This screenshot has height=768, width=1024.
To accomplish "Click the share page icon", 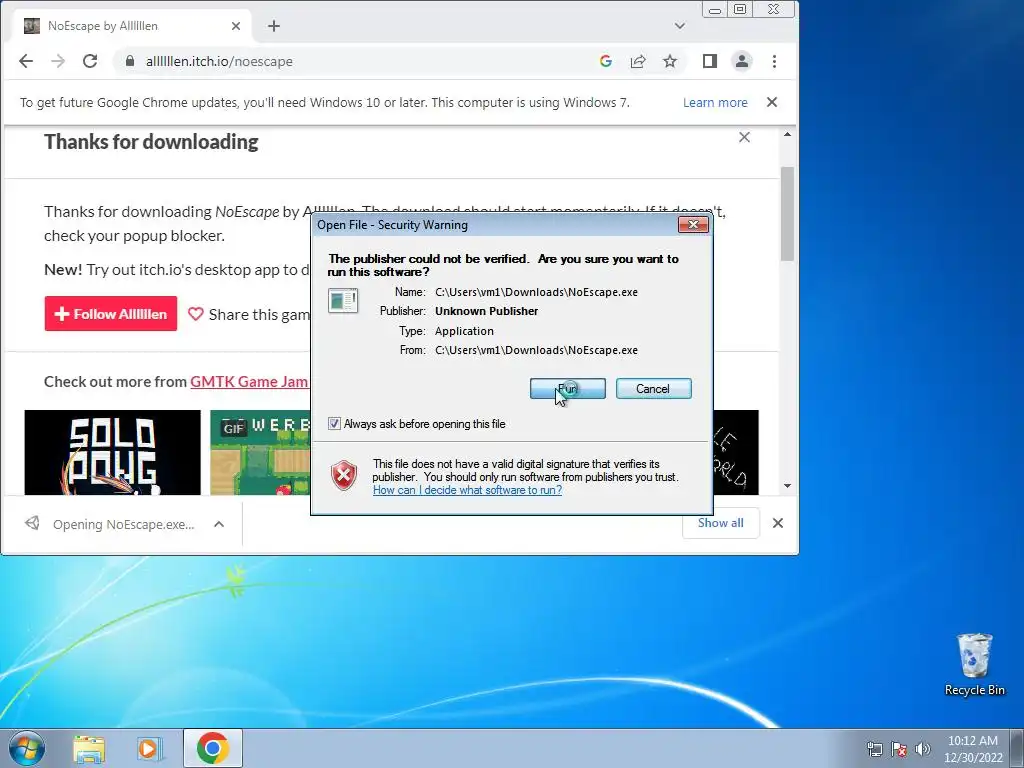I will point(638,61).
